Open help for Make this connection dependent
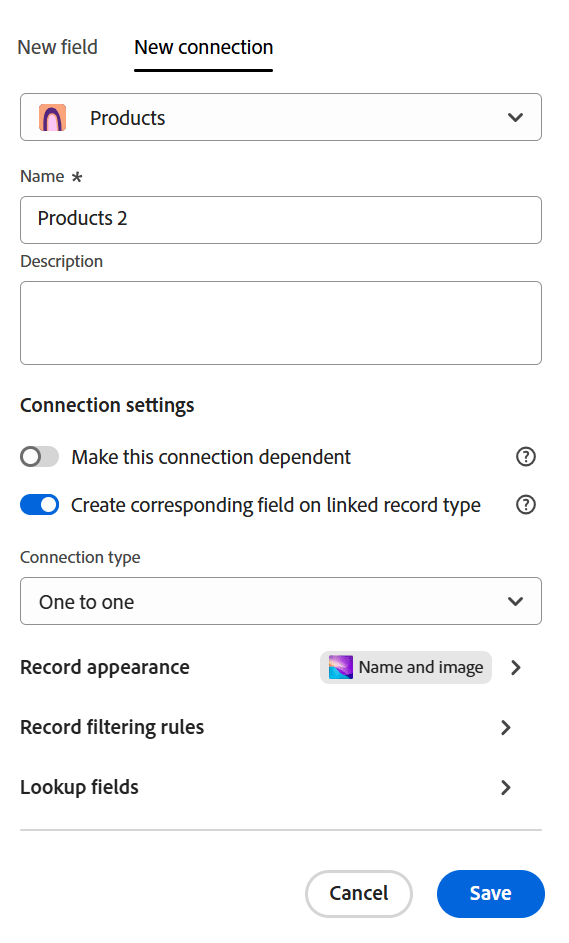The height and width of the screenshot is (943, 569). (526, 457)
